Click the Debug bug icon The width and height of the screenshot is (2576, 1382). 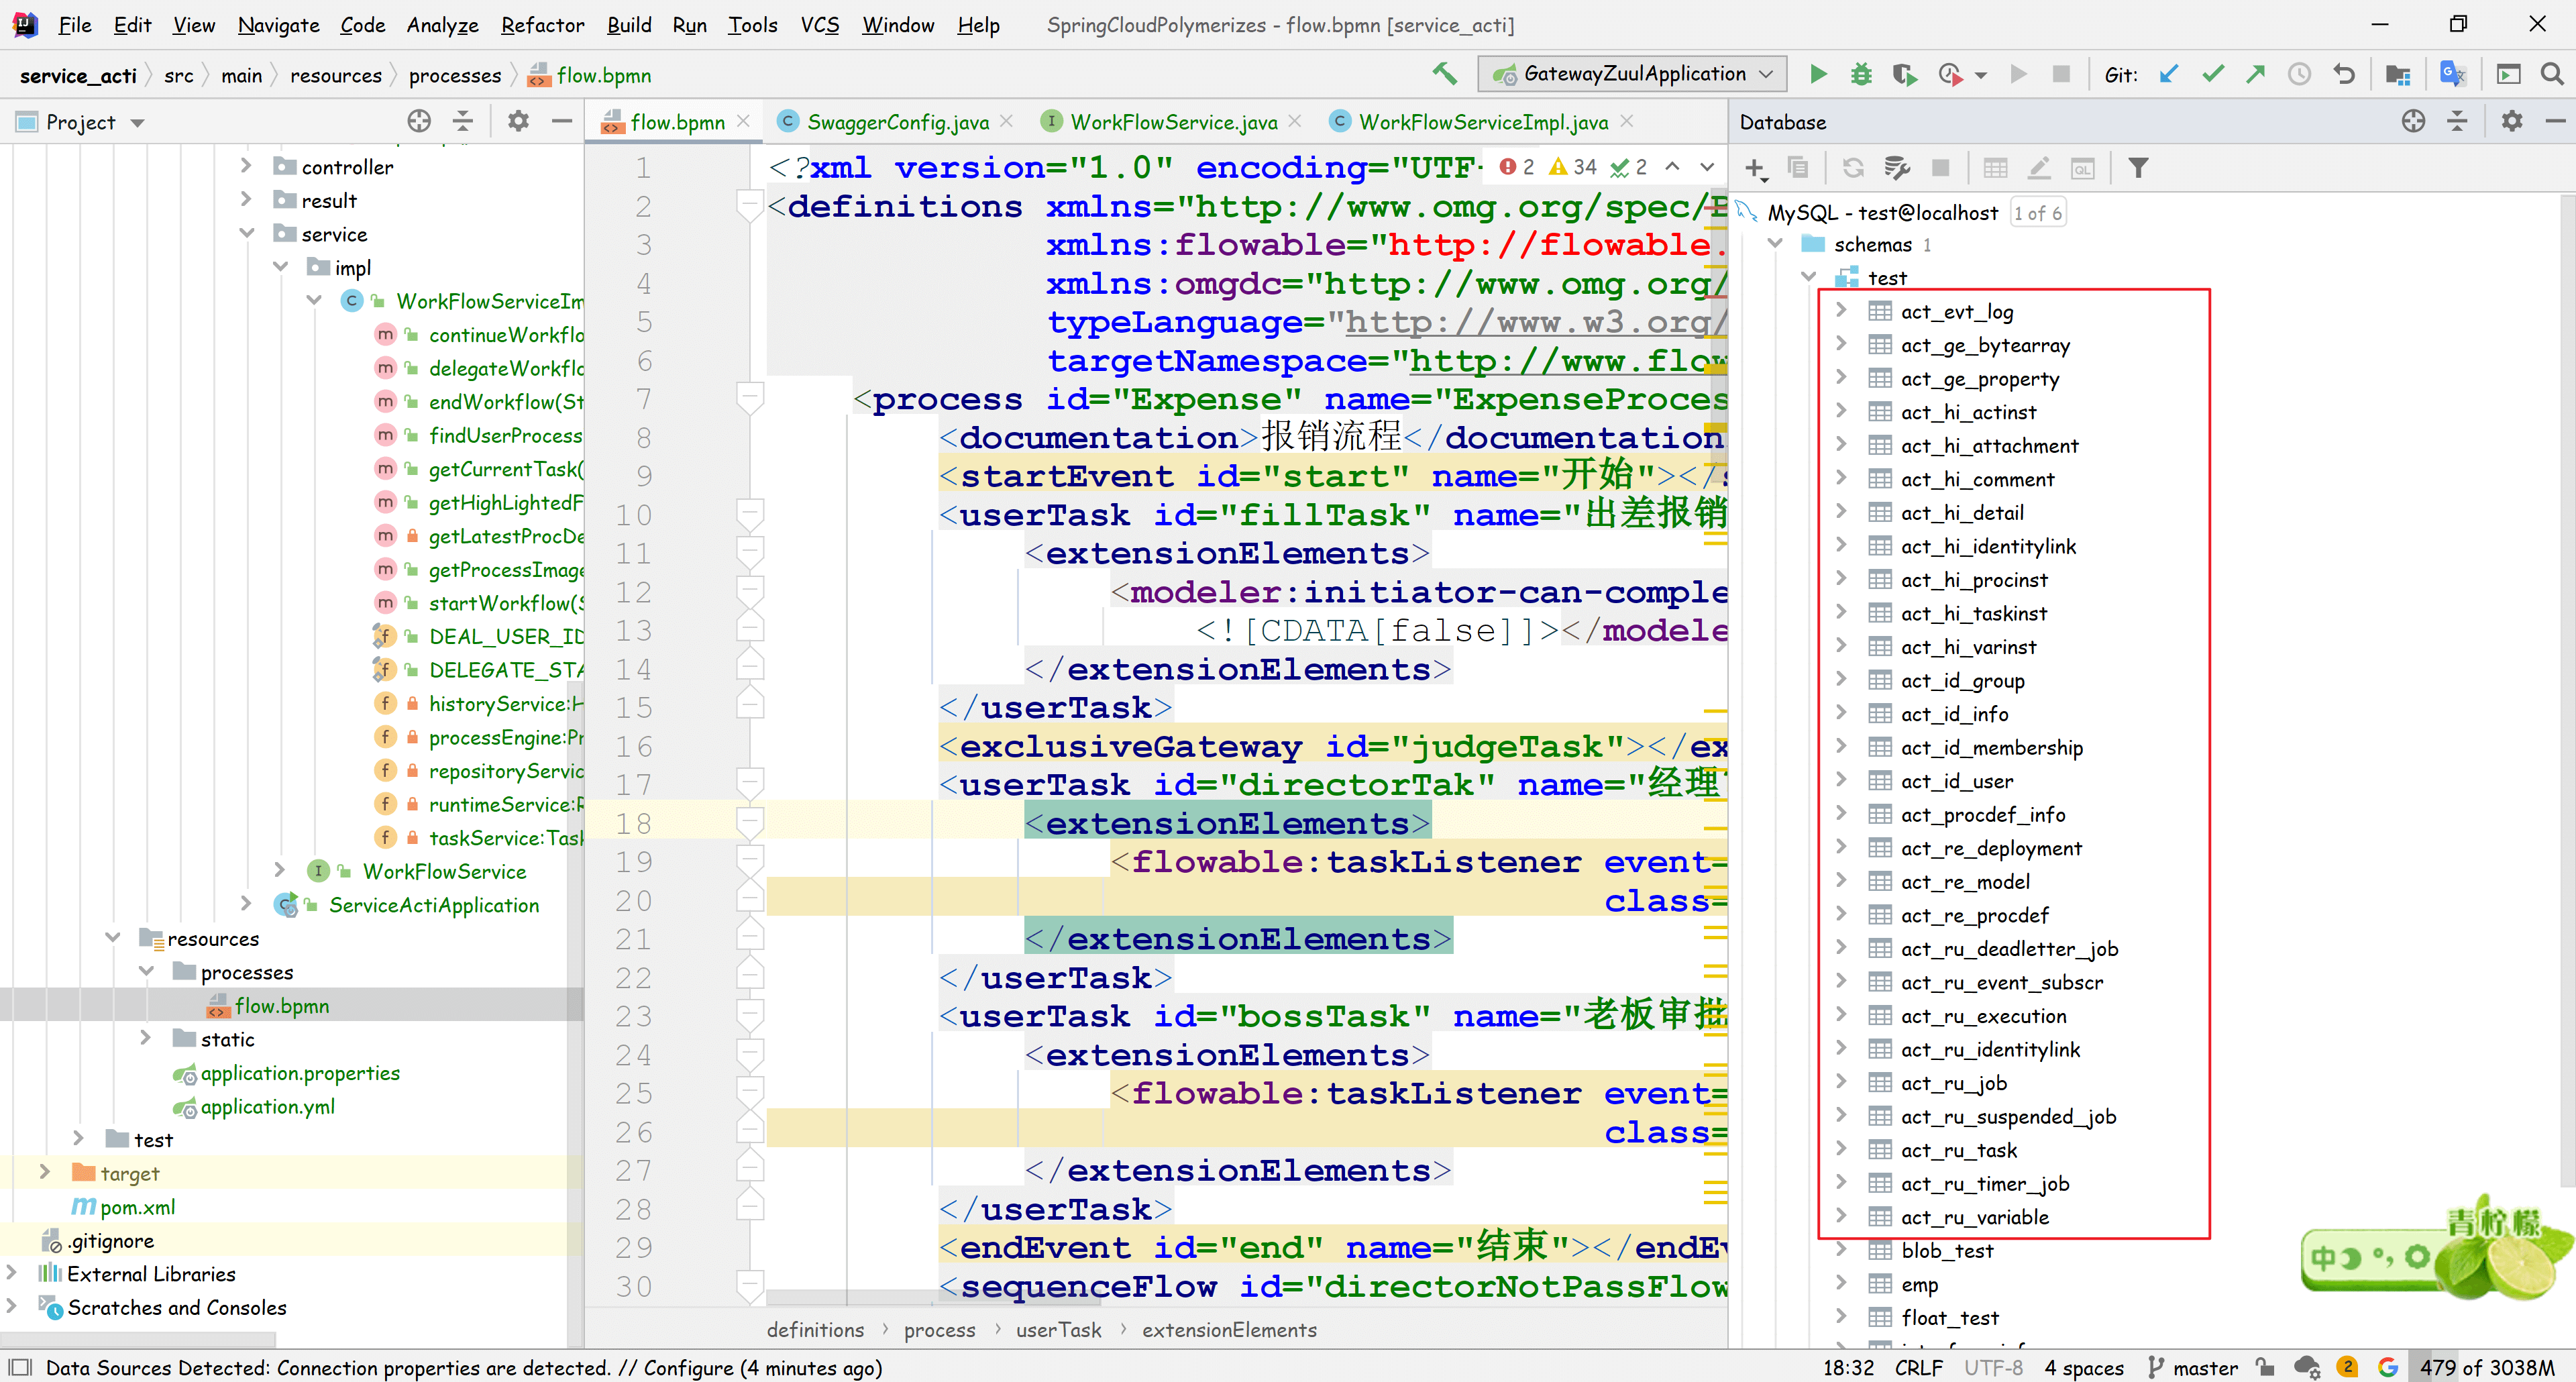click(x=1861, y=74)
